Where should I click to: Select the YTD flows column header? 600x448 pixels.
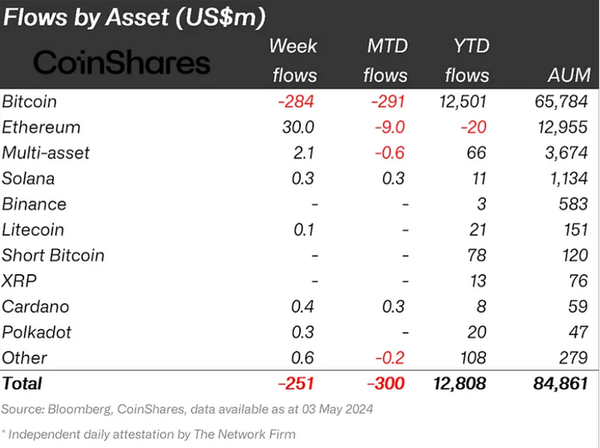tap(467, 60)
